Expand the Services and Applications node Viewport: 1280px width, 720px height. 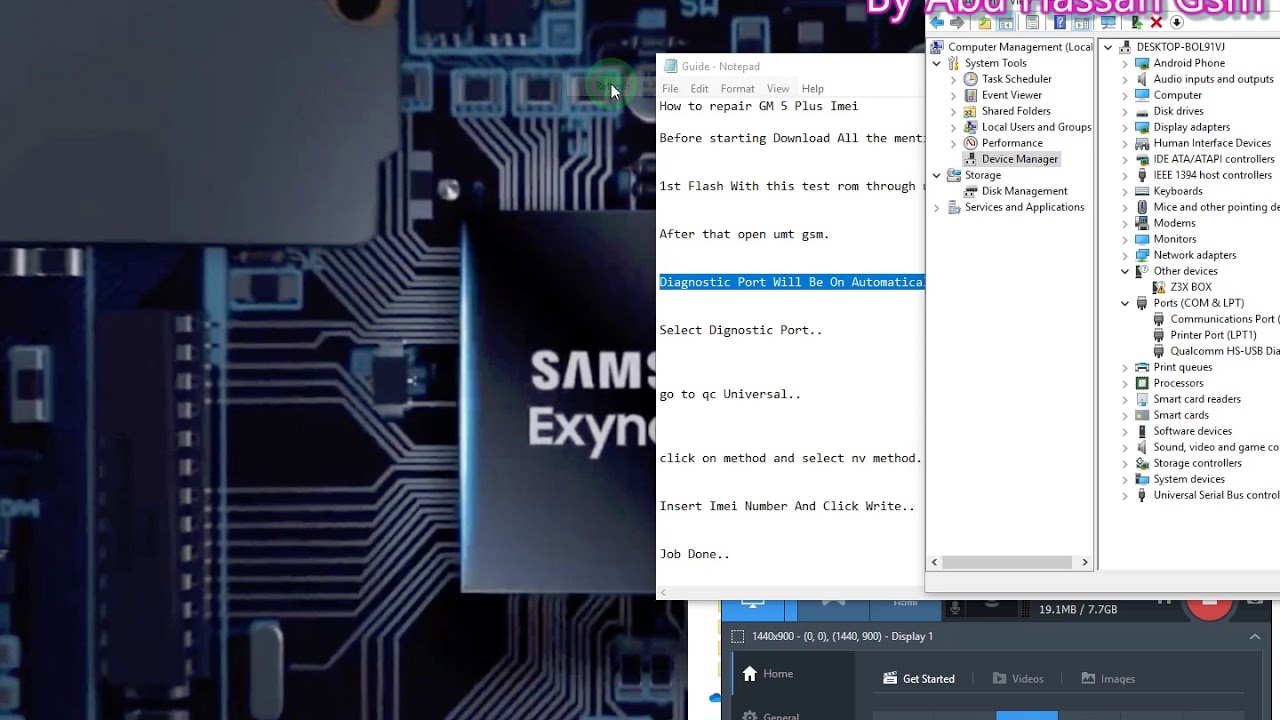click(x=937, y=207)
